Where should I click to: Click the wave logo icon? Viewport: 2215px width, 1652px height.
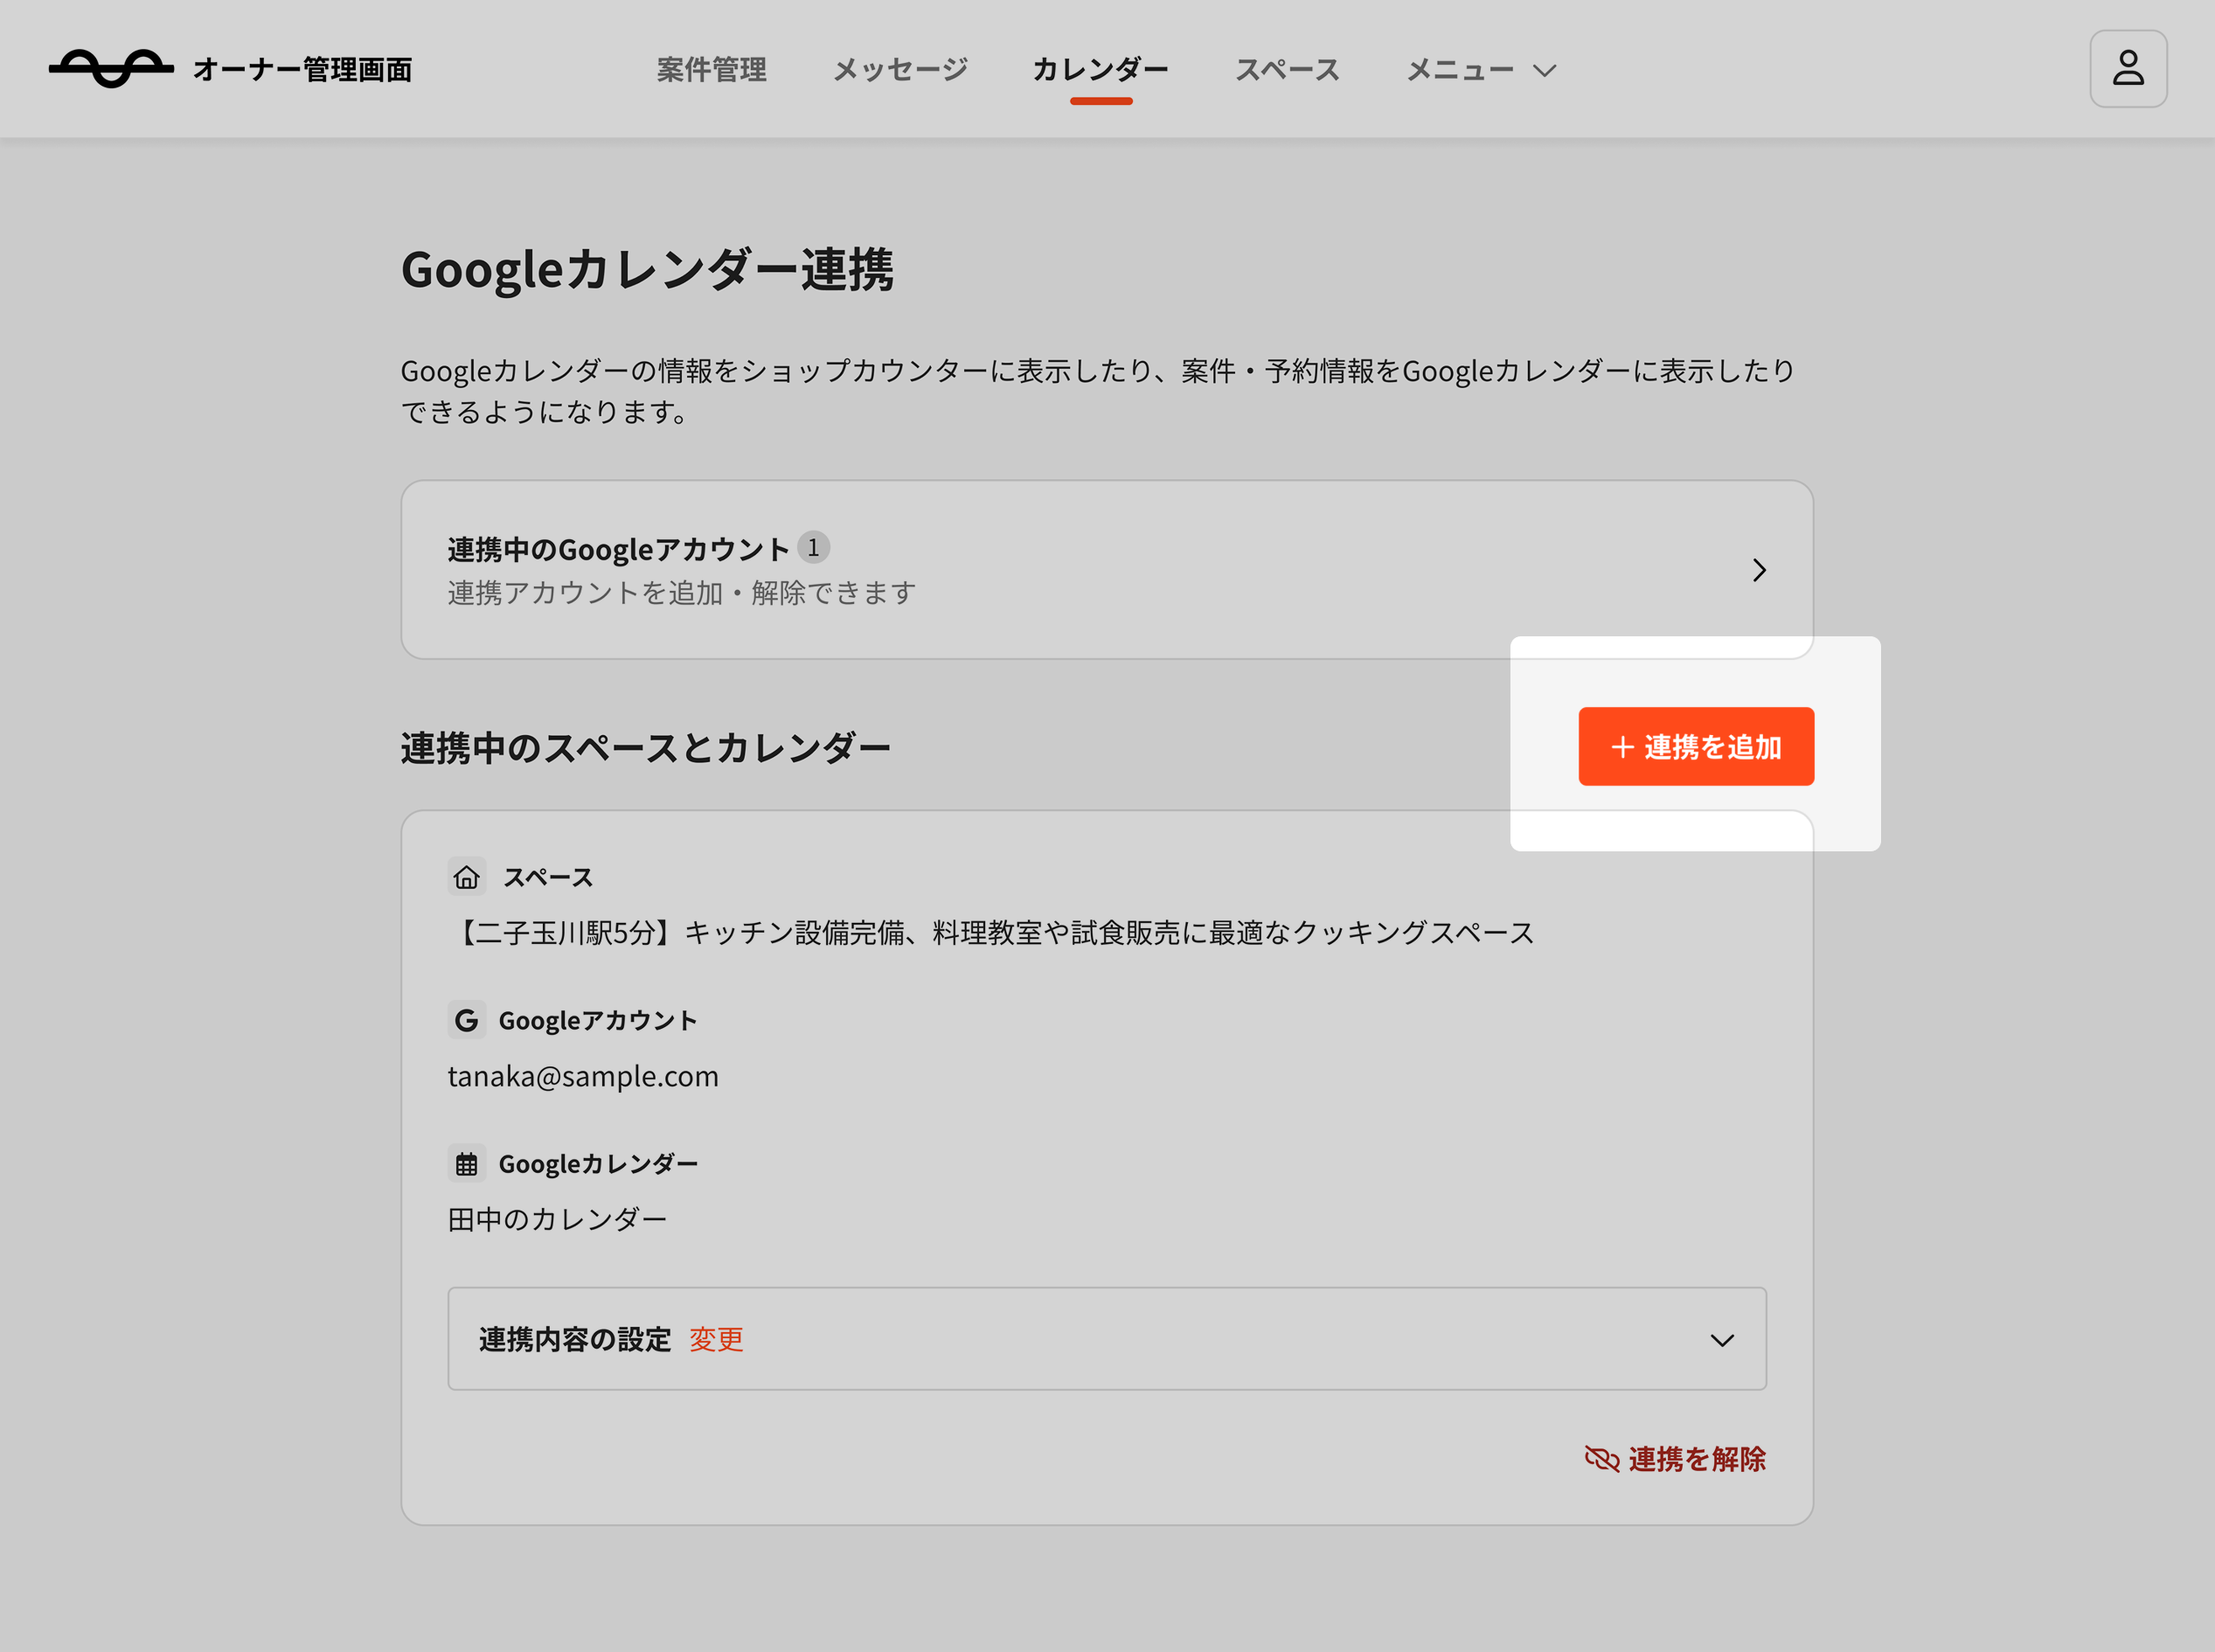(111, 68)
